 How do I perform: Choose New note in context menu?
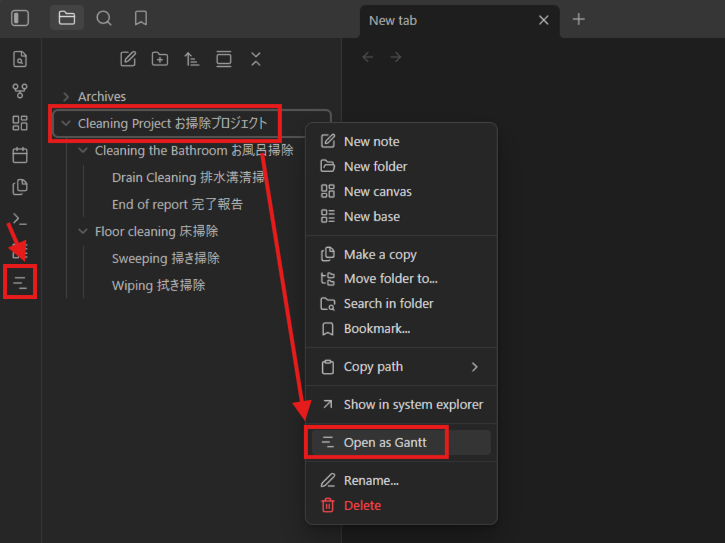(x=401, y=142)
